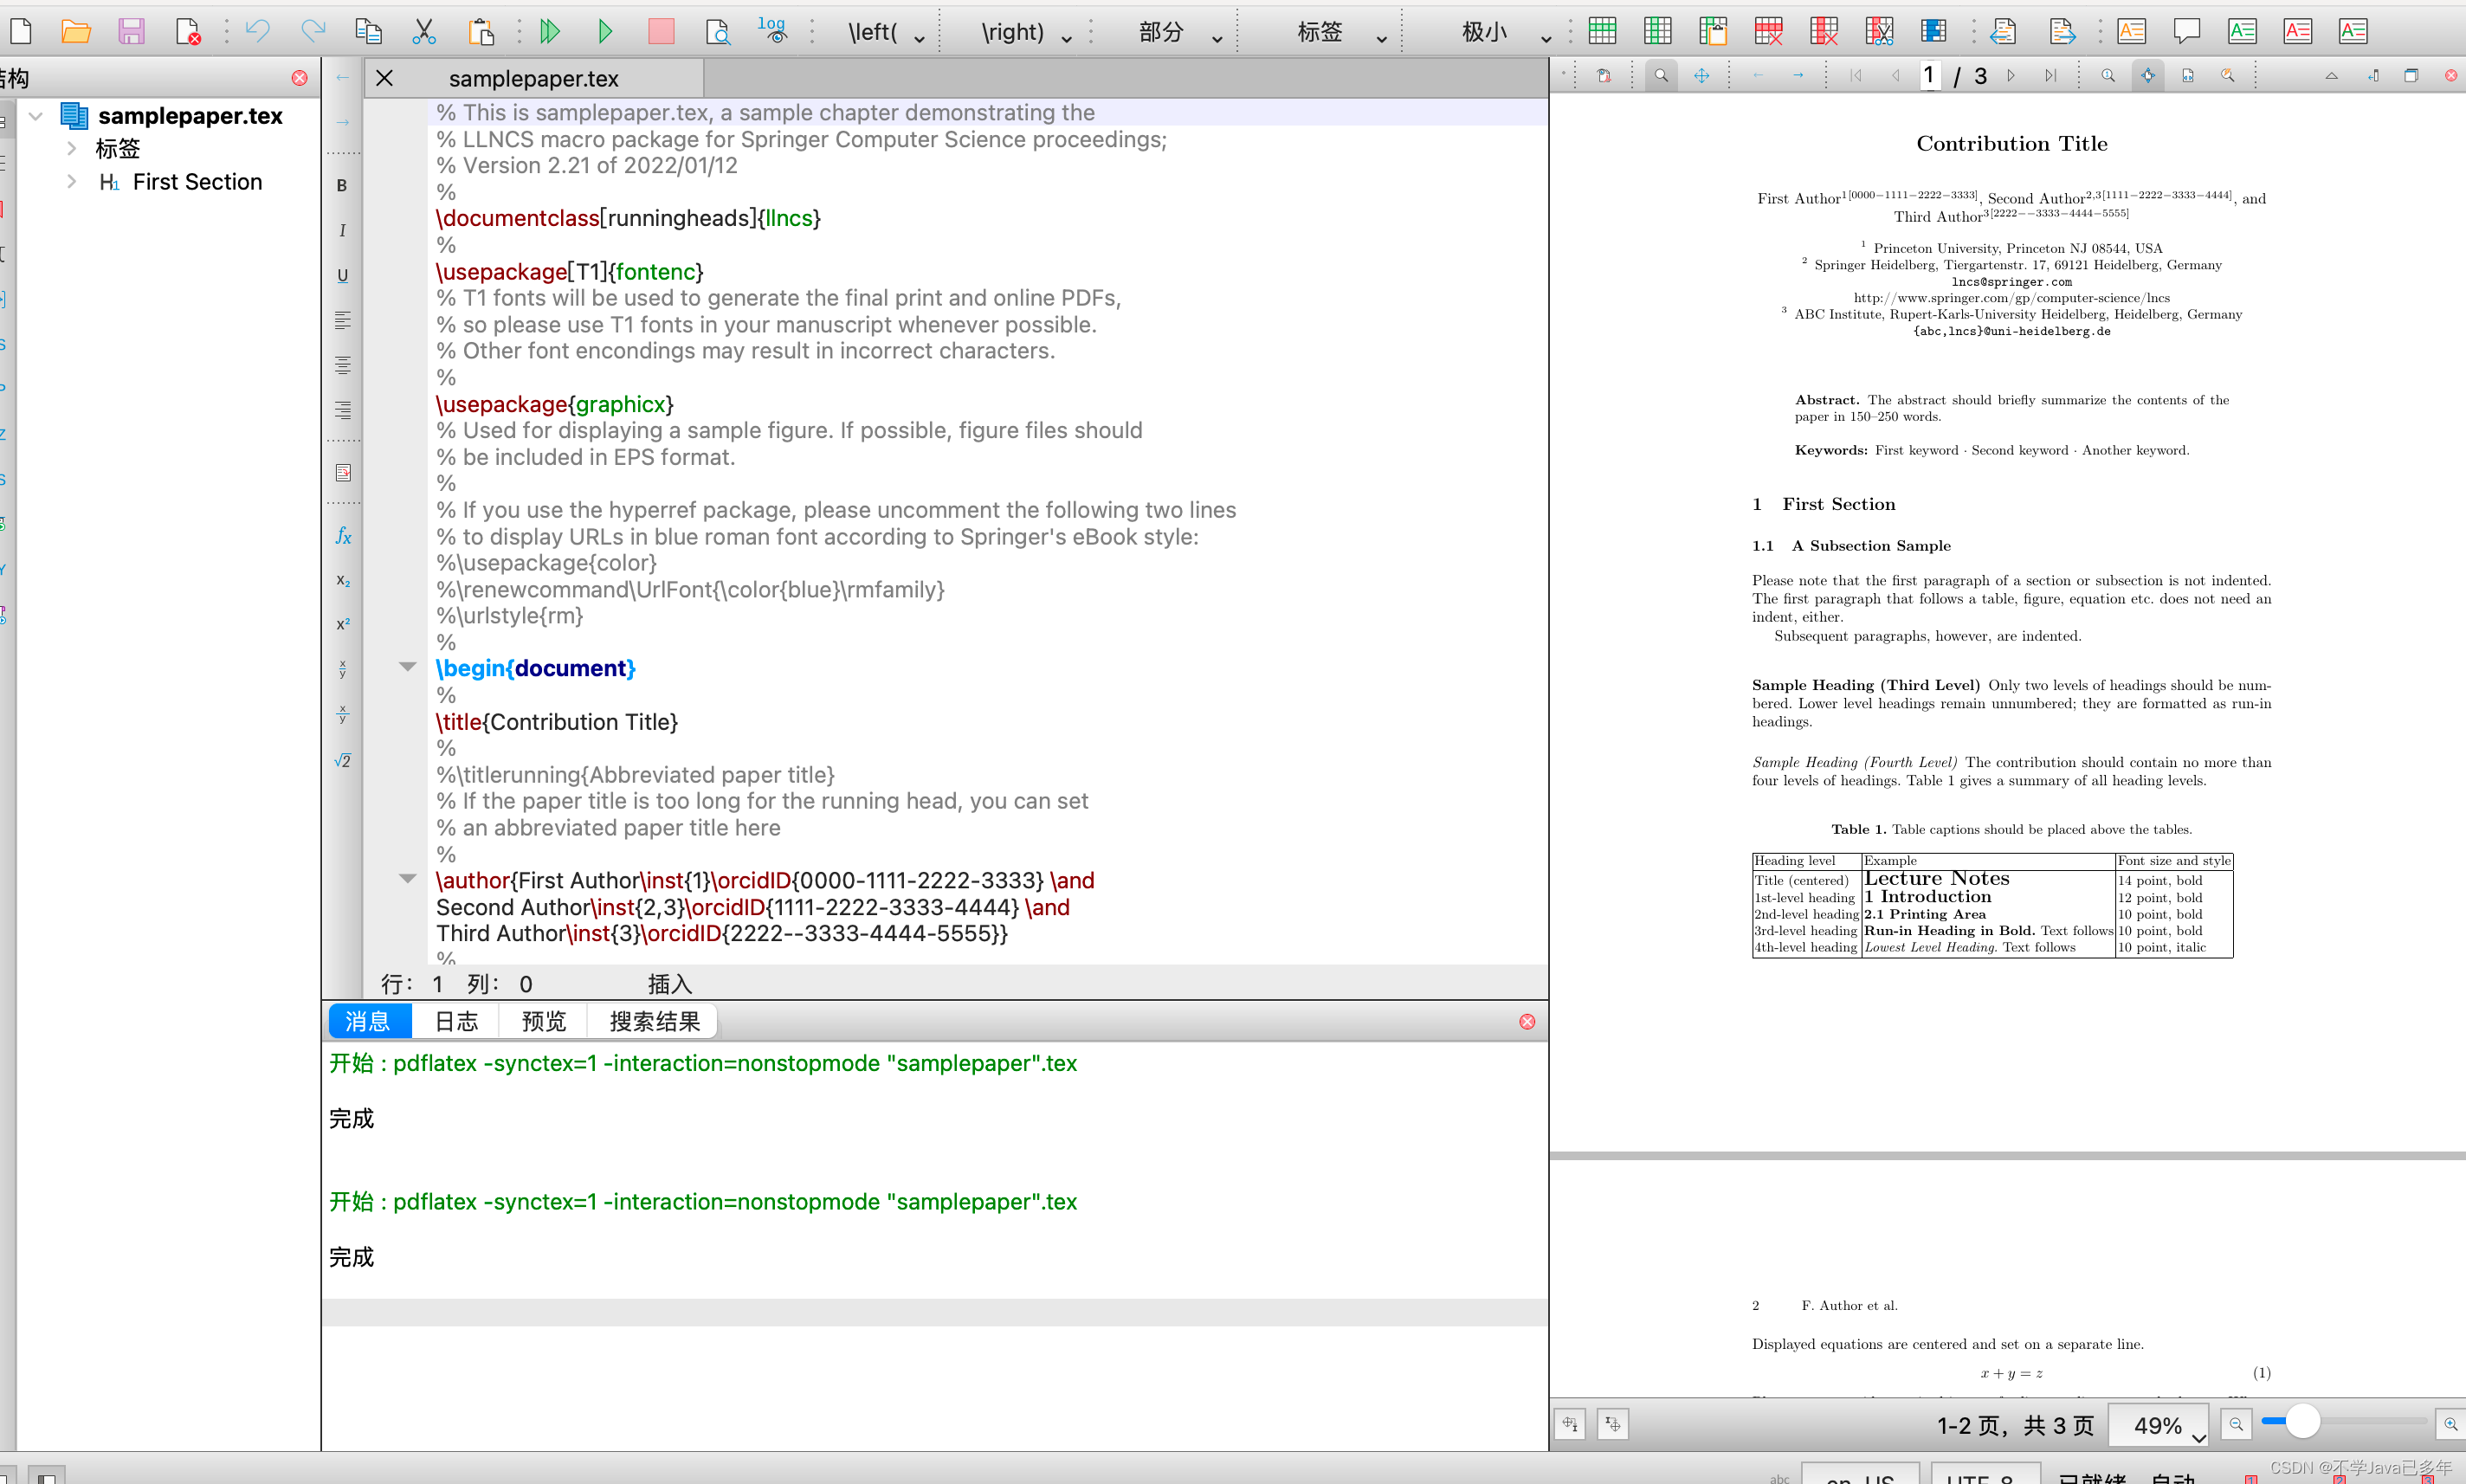Click the PDF page number input field

coord(1929,76)
